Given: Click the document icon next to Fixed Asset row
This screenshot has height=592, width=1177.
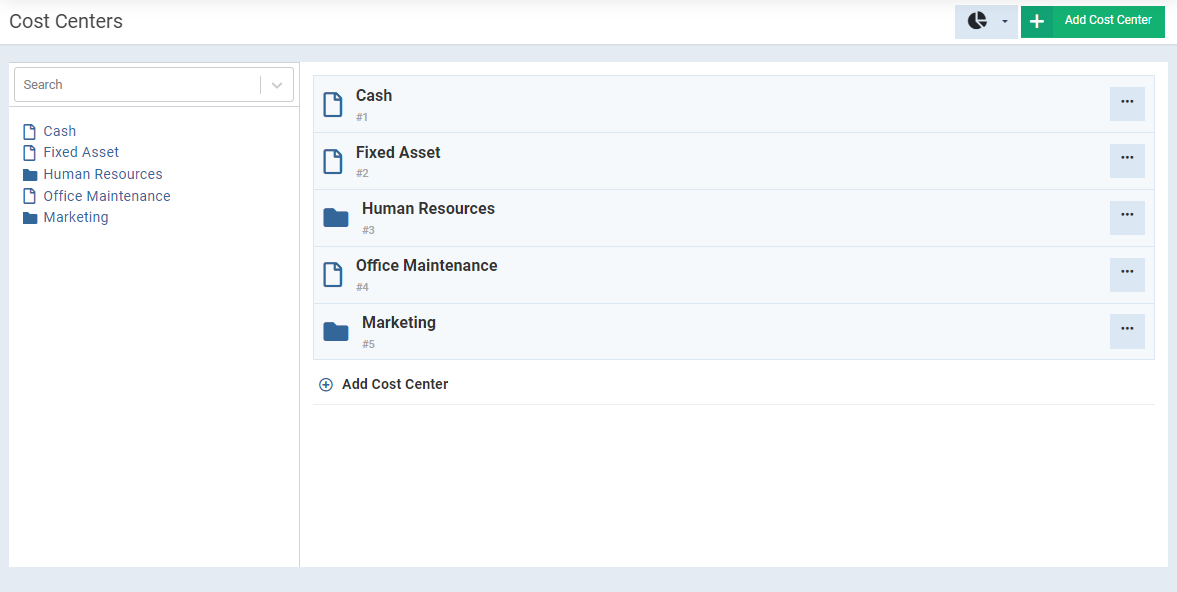Looking at the screenshot, I should click(x=333, y=160).
